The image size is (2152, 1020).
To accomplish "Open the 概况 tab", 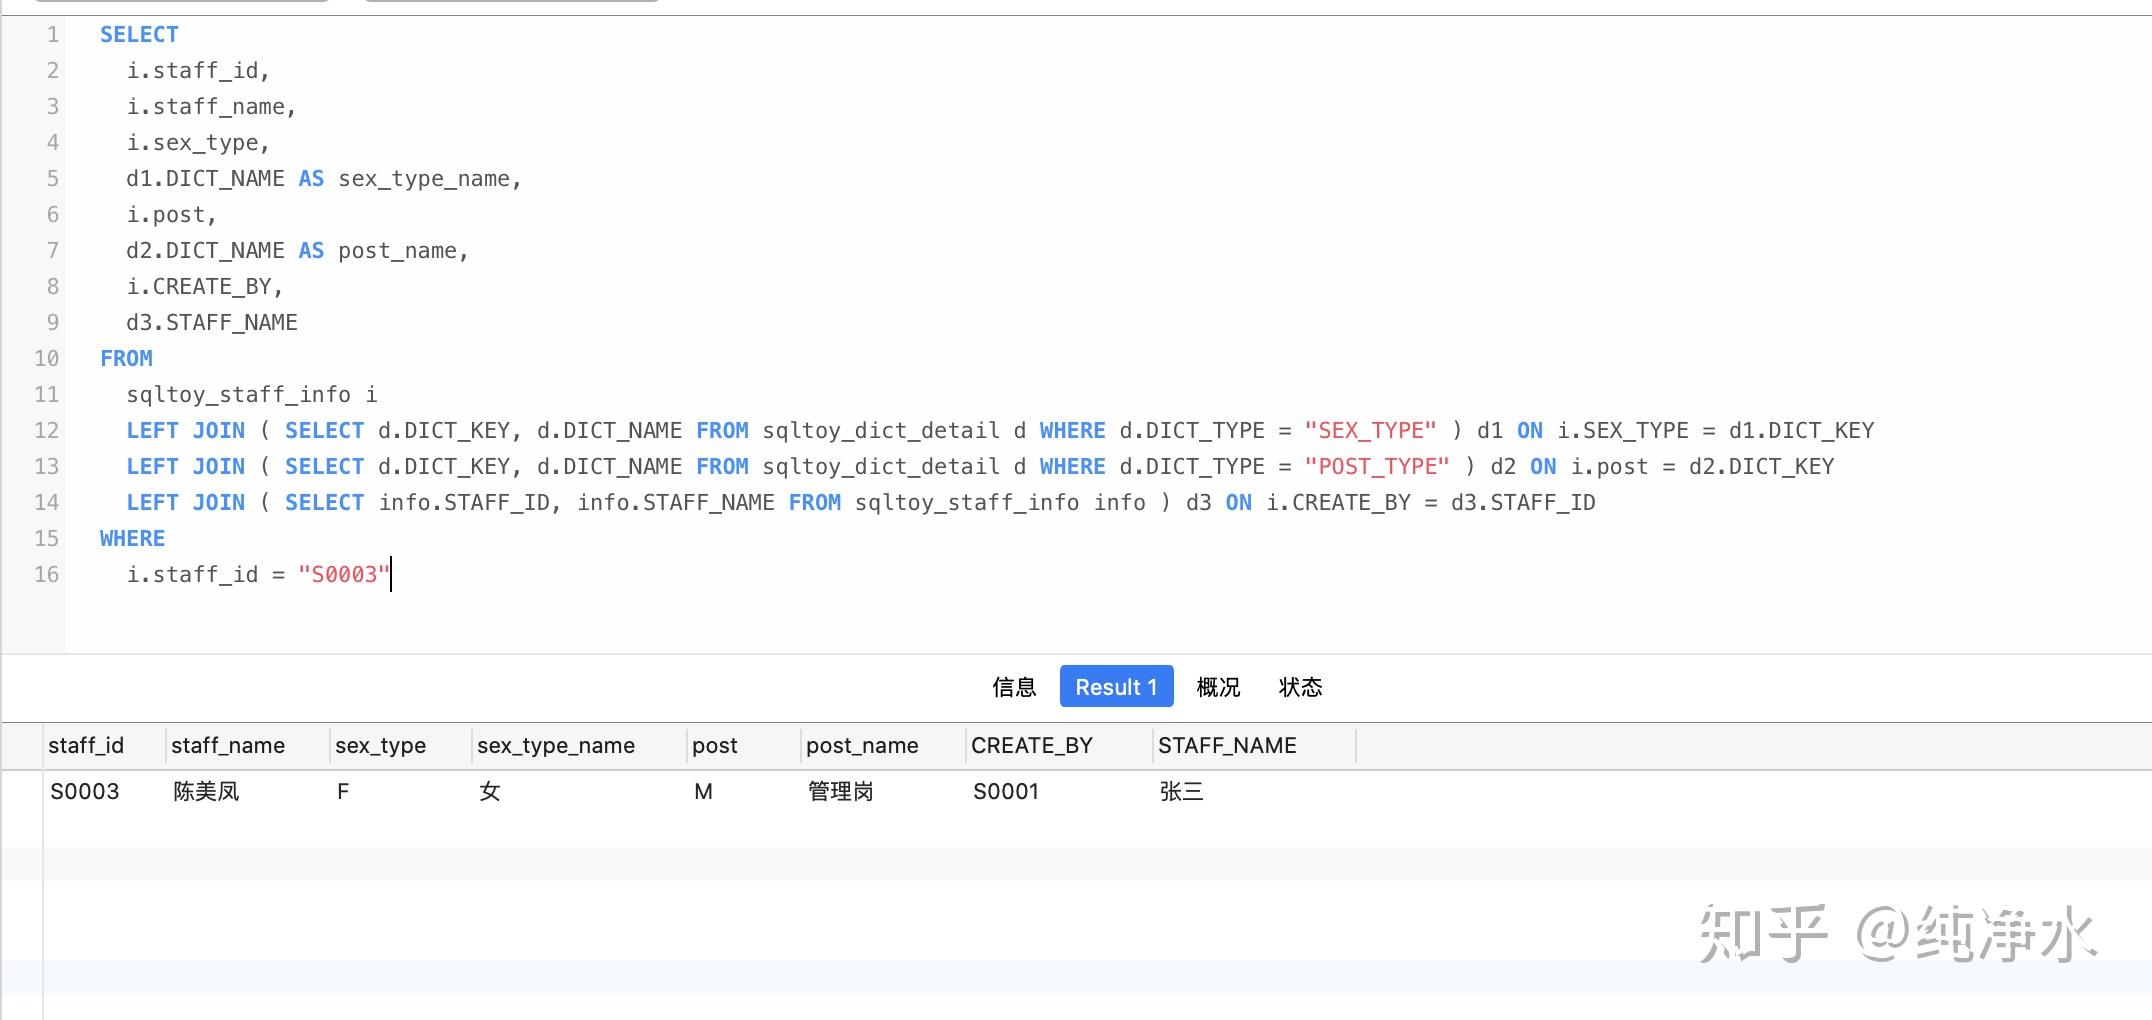I will 1218,687.
